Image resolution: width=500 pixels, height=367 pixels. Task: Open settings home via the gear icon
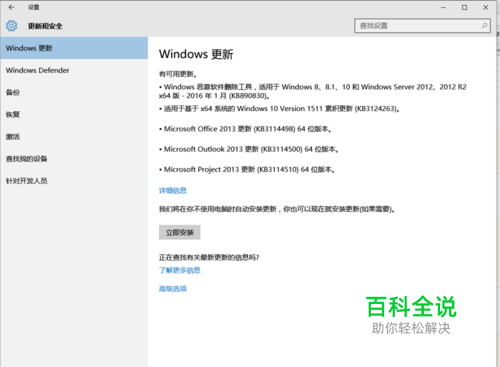coord(11,26)
